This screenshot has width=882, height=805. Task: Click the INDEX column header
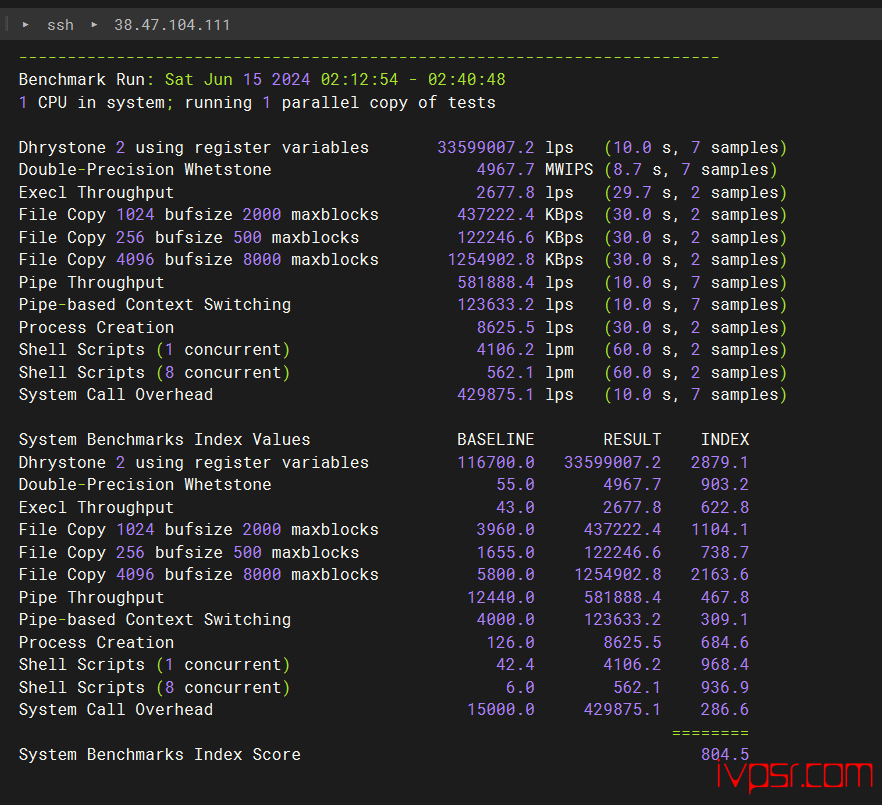pos(724,440)
